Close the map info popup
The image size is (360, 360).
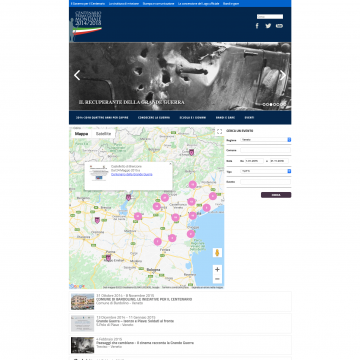click(x=170, y=164)
